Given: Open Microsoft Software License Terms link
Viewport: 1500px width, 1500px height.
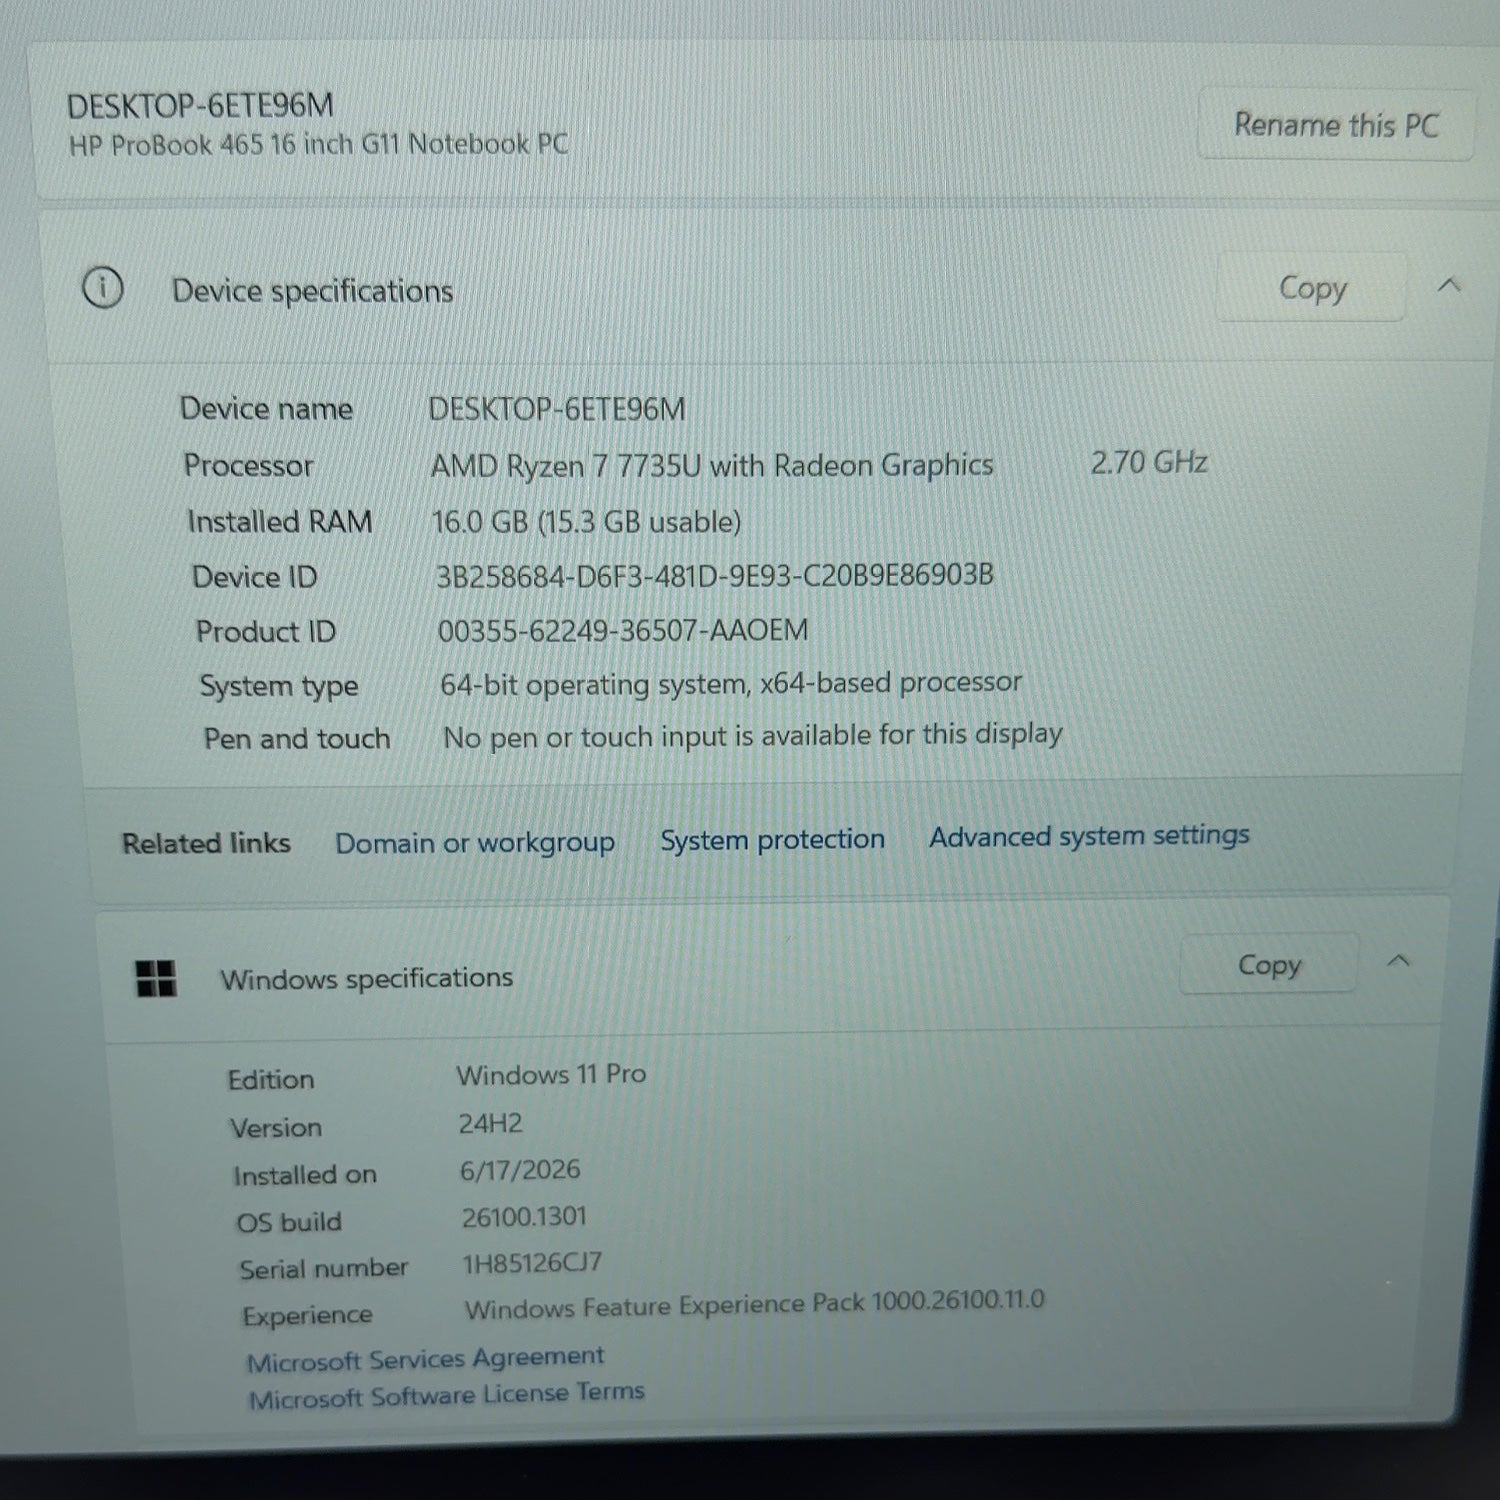Looking at the screenshot, I should click(447, 1395).
